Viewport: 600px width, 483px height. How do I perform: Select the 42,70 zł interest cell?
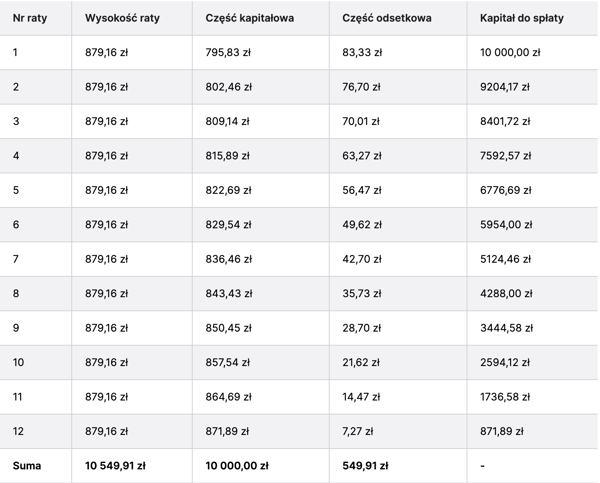click(x=361, y=259)
